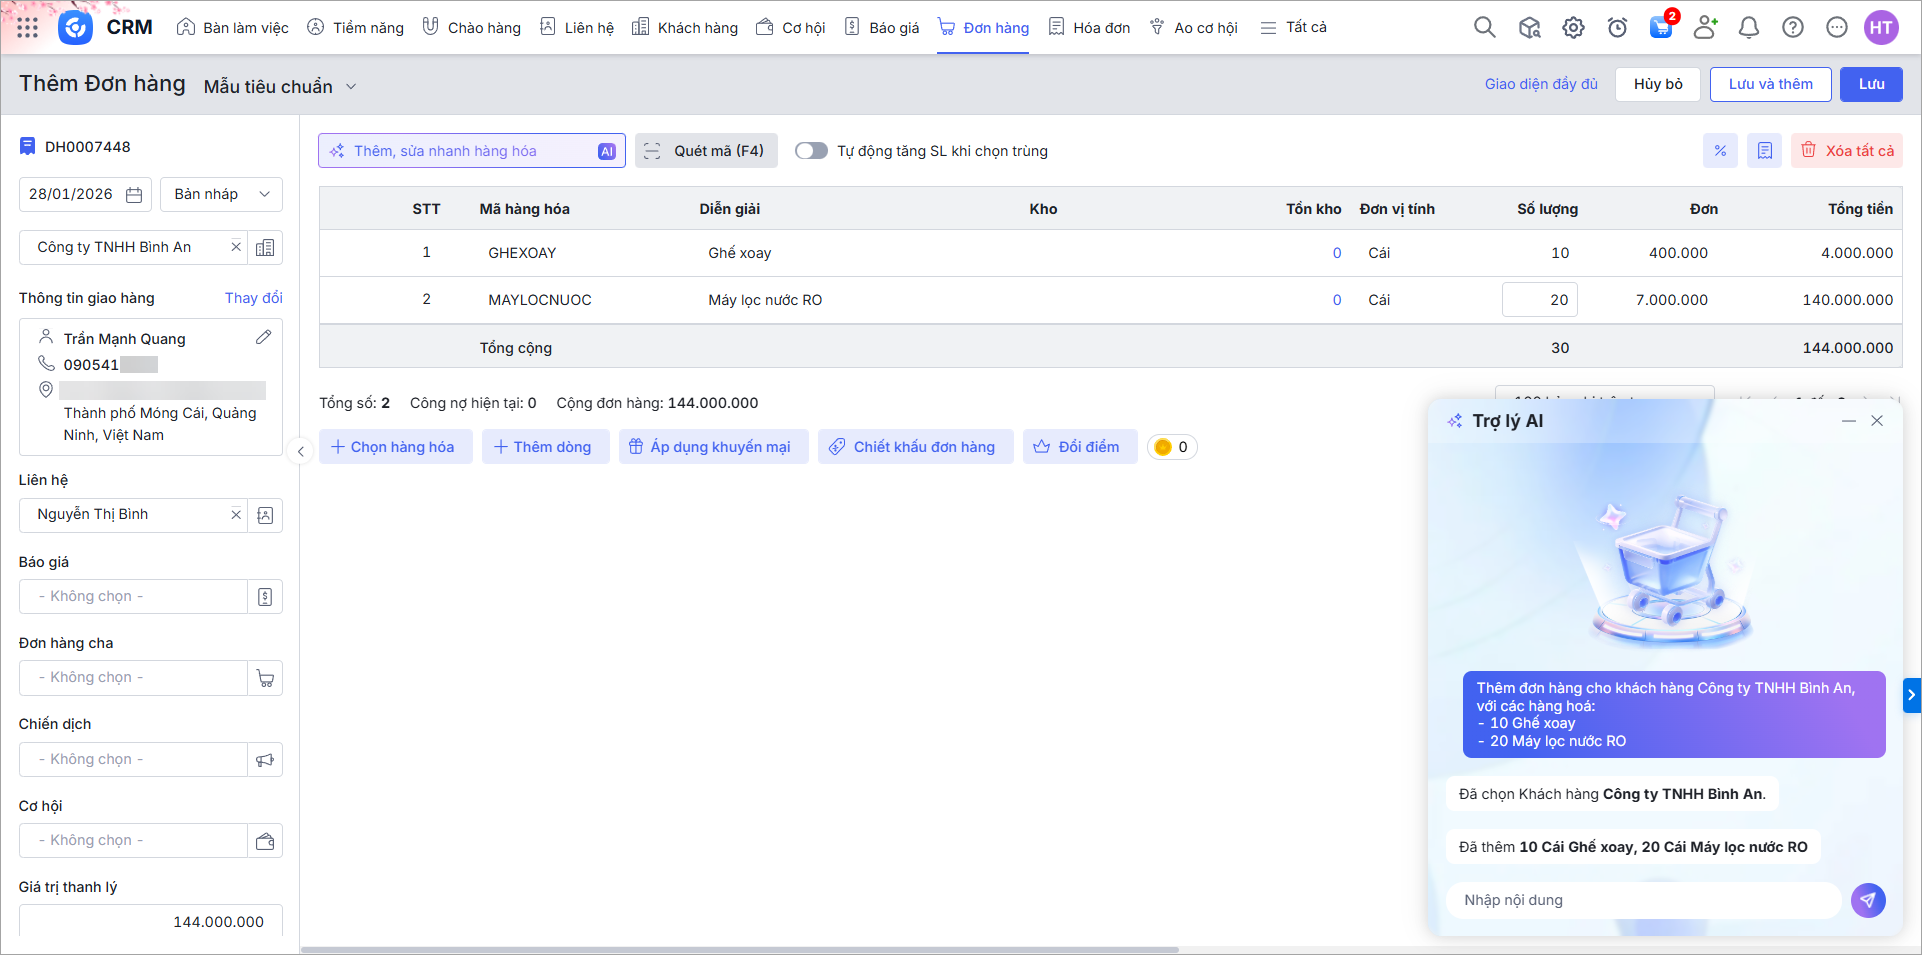This screenshot has width=1922, height=955.
Task: Click the apps grid launcher icon
Action: (28, 28)
